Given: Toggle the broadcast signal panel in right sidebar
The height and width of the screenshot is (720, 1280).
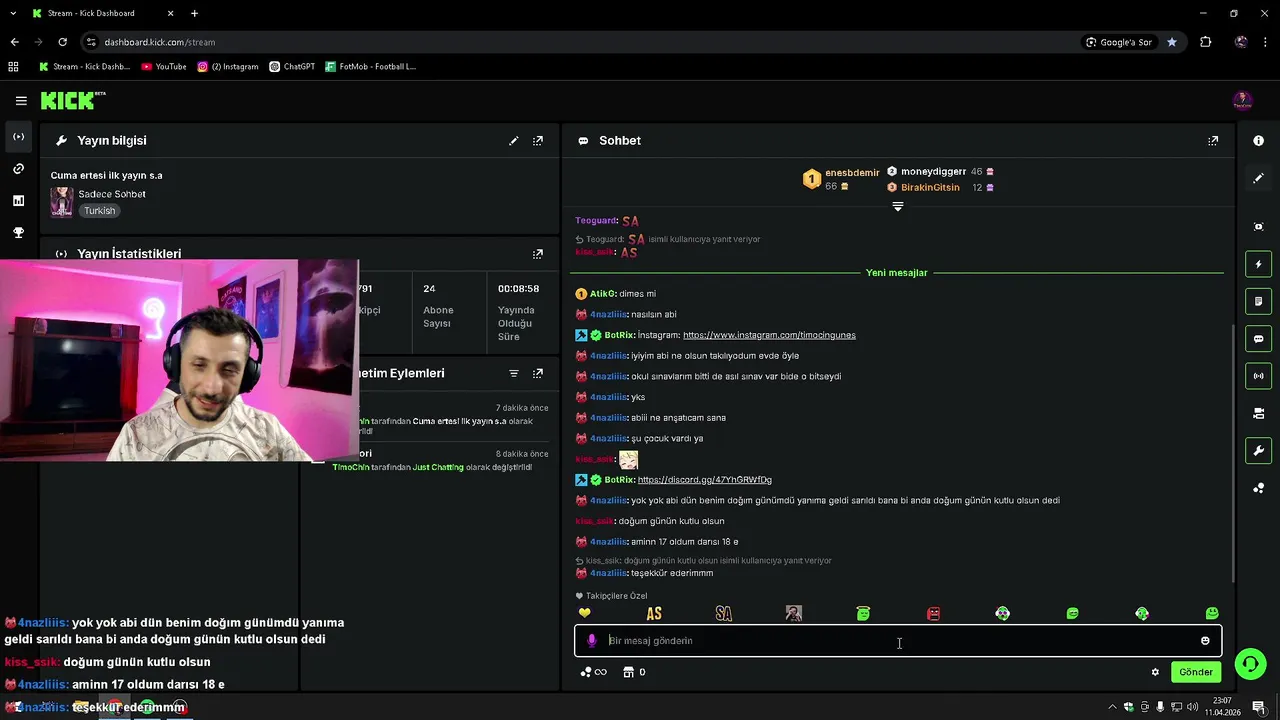Looking at the screenshot, I should coord(1259,376).
